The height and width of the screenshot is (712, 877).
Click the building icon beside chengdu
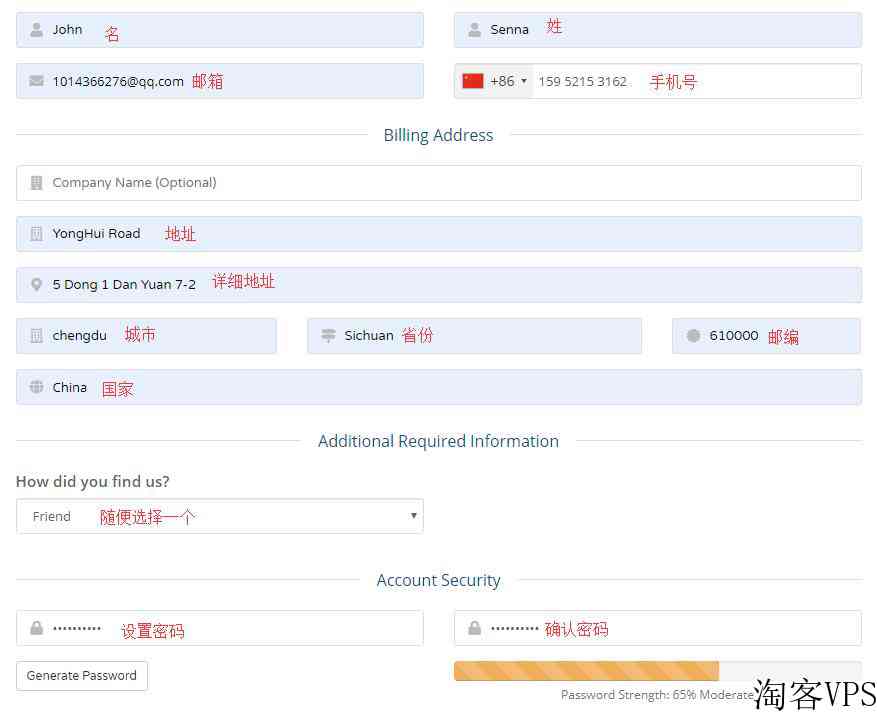[x=36, y=336]
